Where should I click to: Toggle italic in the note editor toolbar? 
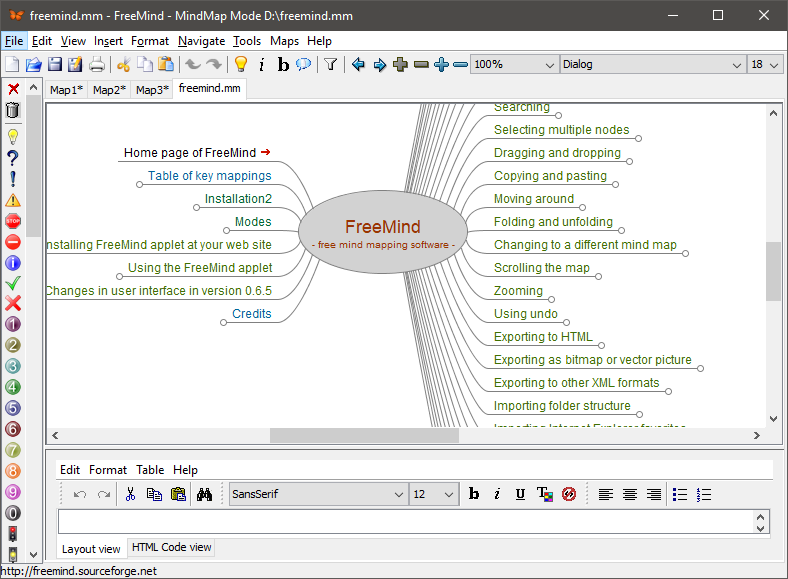coord(497,494)
